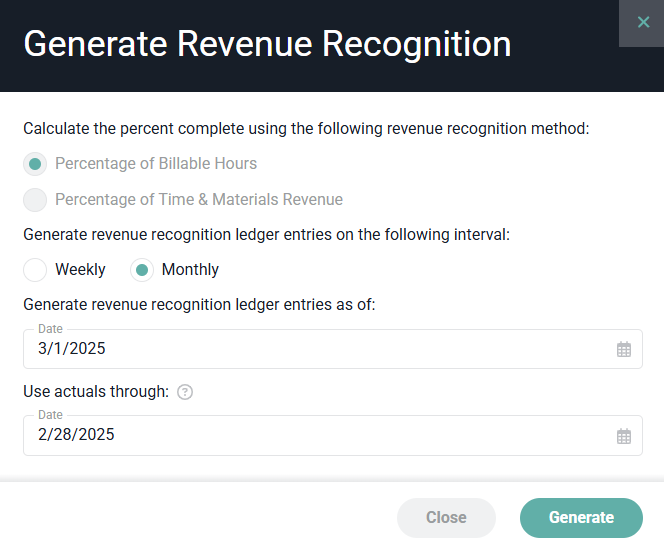Close the dialog with the X icon

tap(642, 22)
